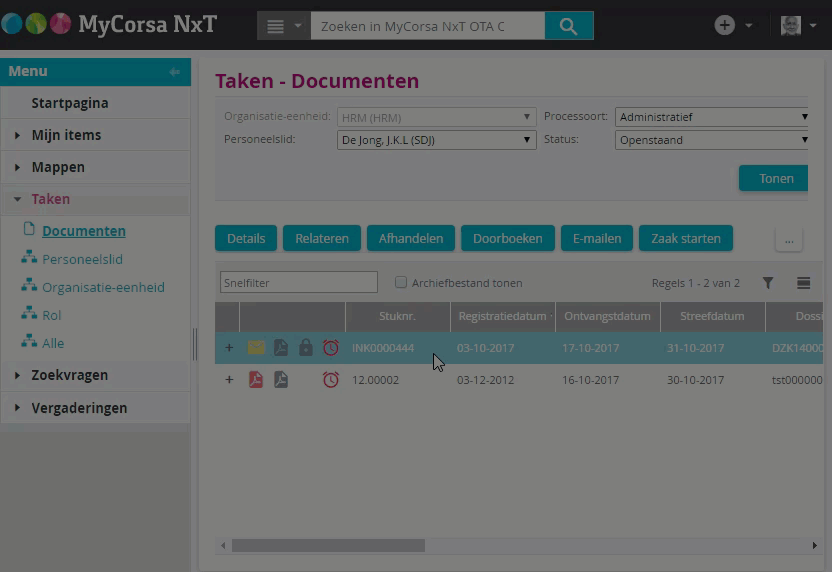Screen dimensions: 832x572
Task: Click the scroll left arrow
Action: tap(223, 545)
